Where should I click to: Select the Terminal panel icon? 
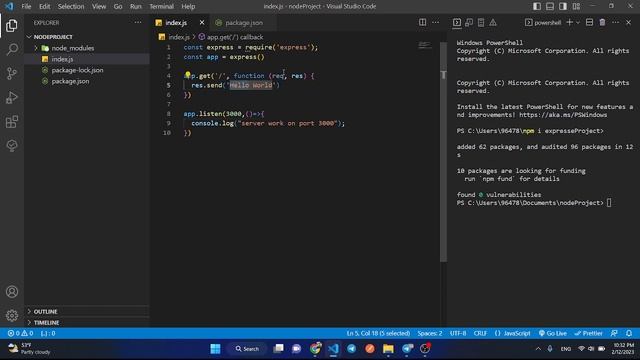click(x=457, y=22)
